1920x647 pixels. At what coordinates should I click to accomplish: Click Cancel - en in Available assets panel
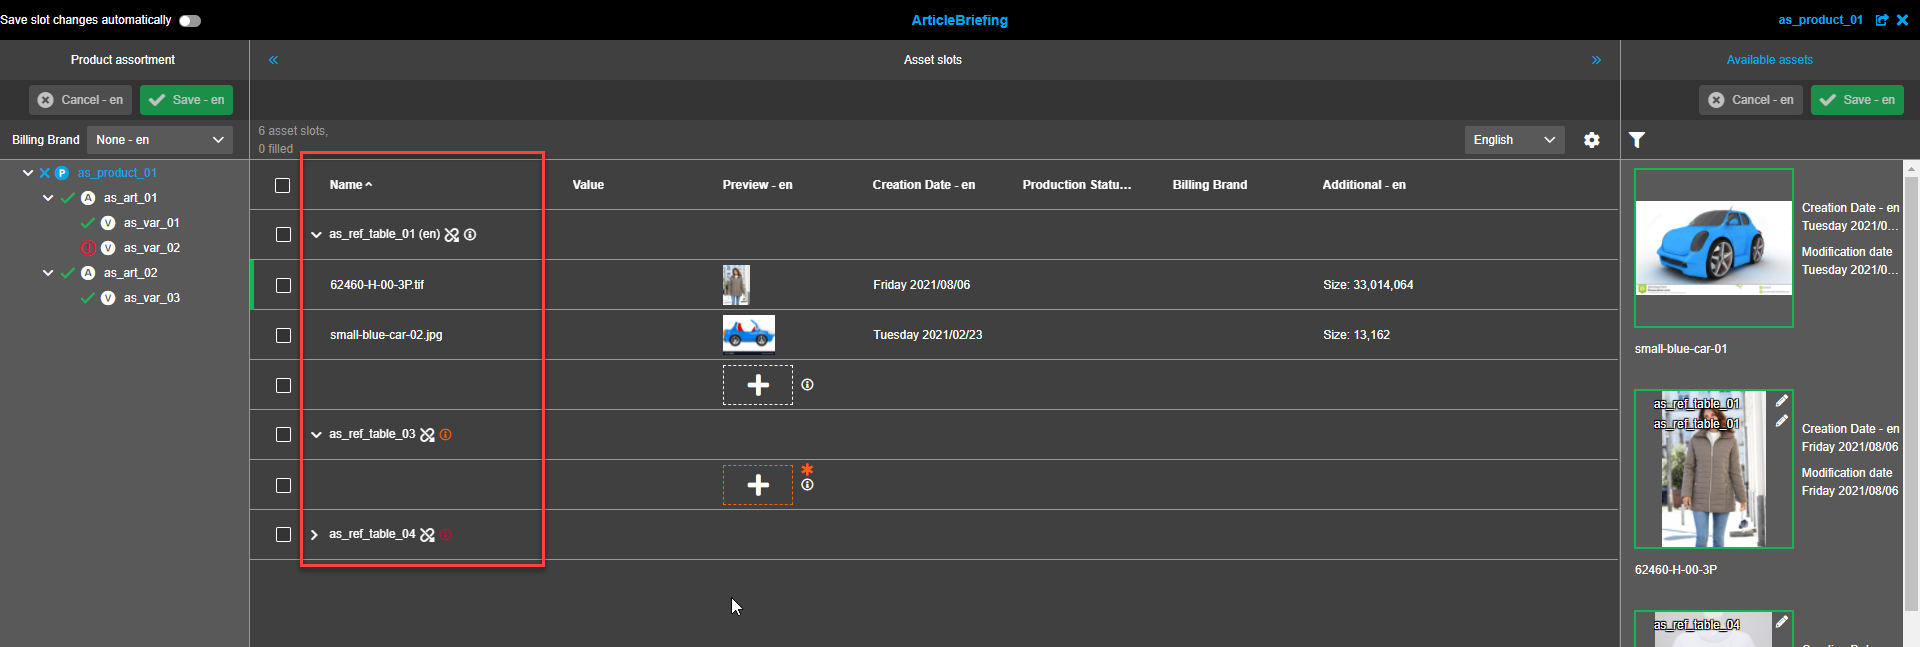pyautogui.click(x=1750, y=100)
